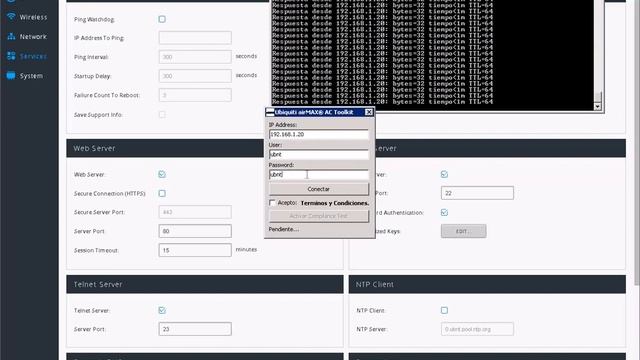Click the Toolkit dialog title bar icon
Screen dimensions: 640x360
click(270, 112)
